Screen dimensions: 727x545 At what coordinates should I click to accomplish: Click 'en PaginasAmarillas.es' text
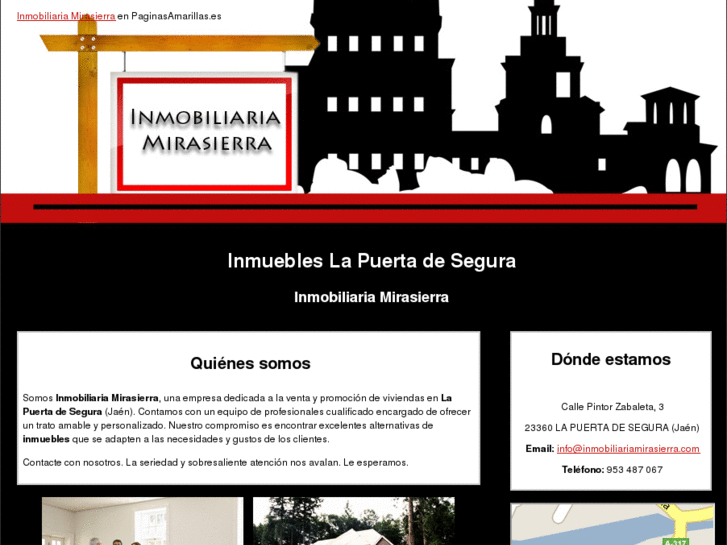tap(169, 16)
